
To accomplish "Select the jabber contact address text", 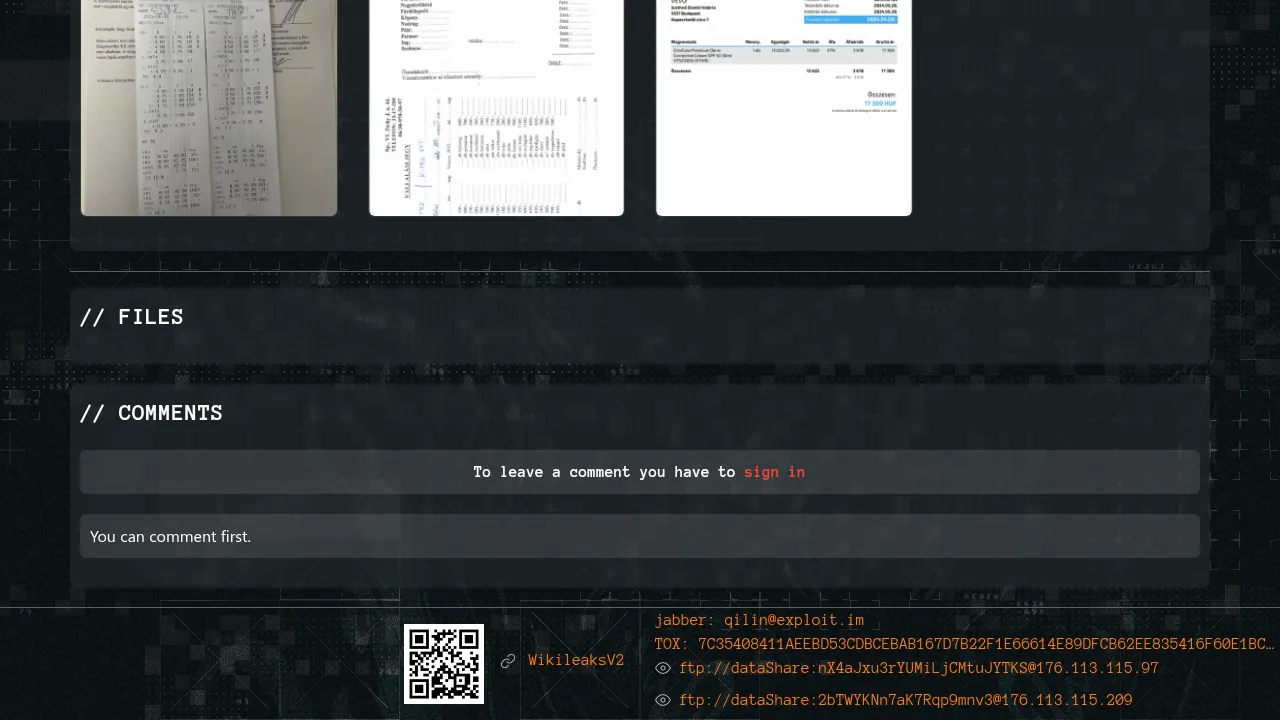I will pyautogui.click(x=759, y=621).
